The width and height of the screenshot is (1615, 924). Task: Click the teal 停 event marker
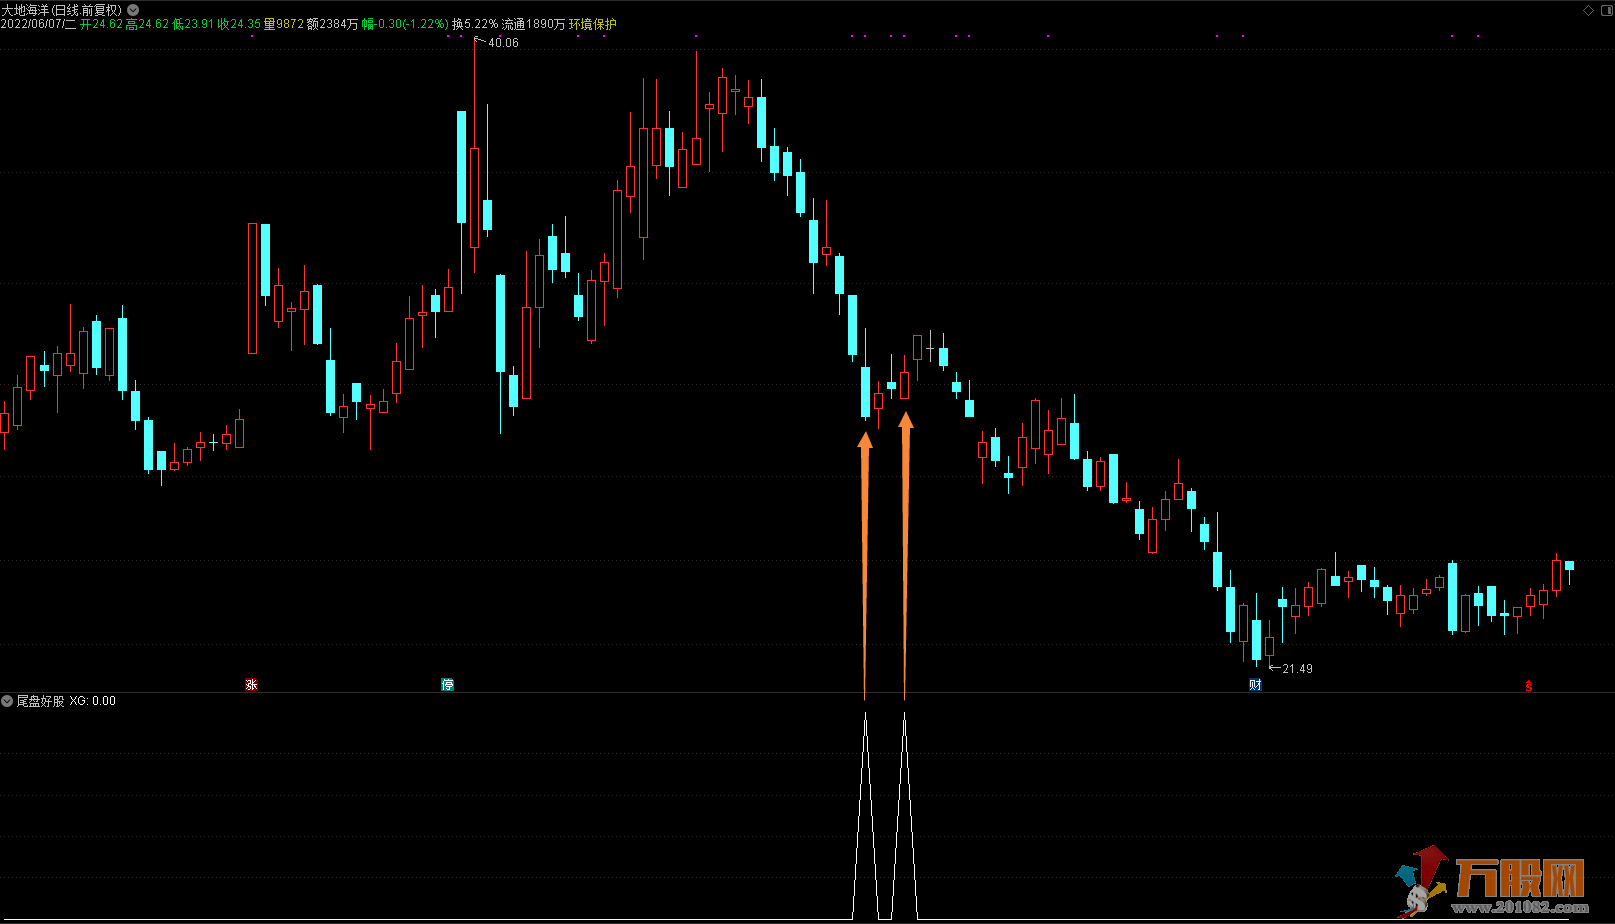pyautogui.click(x=448, y=685)
